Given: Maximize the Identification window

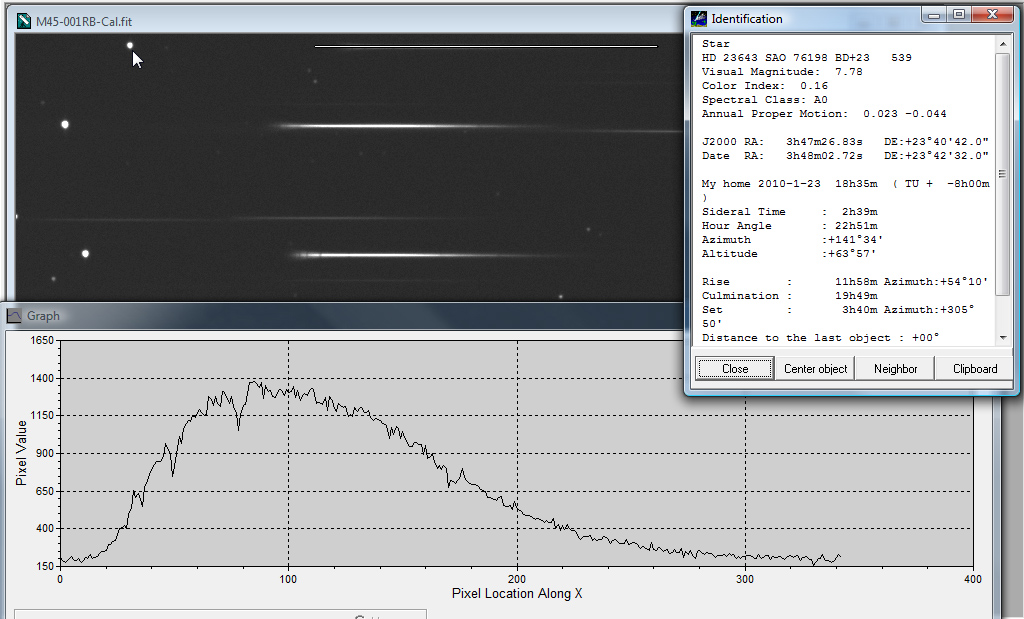Looking at the screenshot, I should pos(959,14).
